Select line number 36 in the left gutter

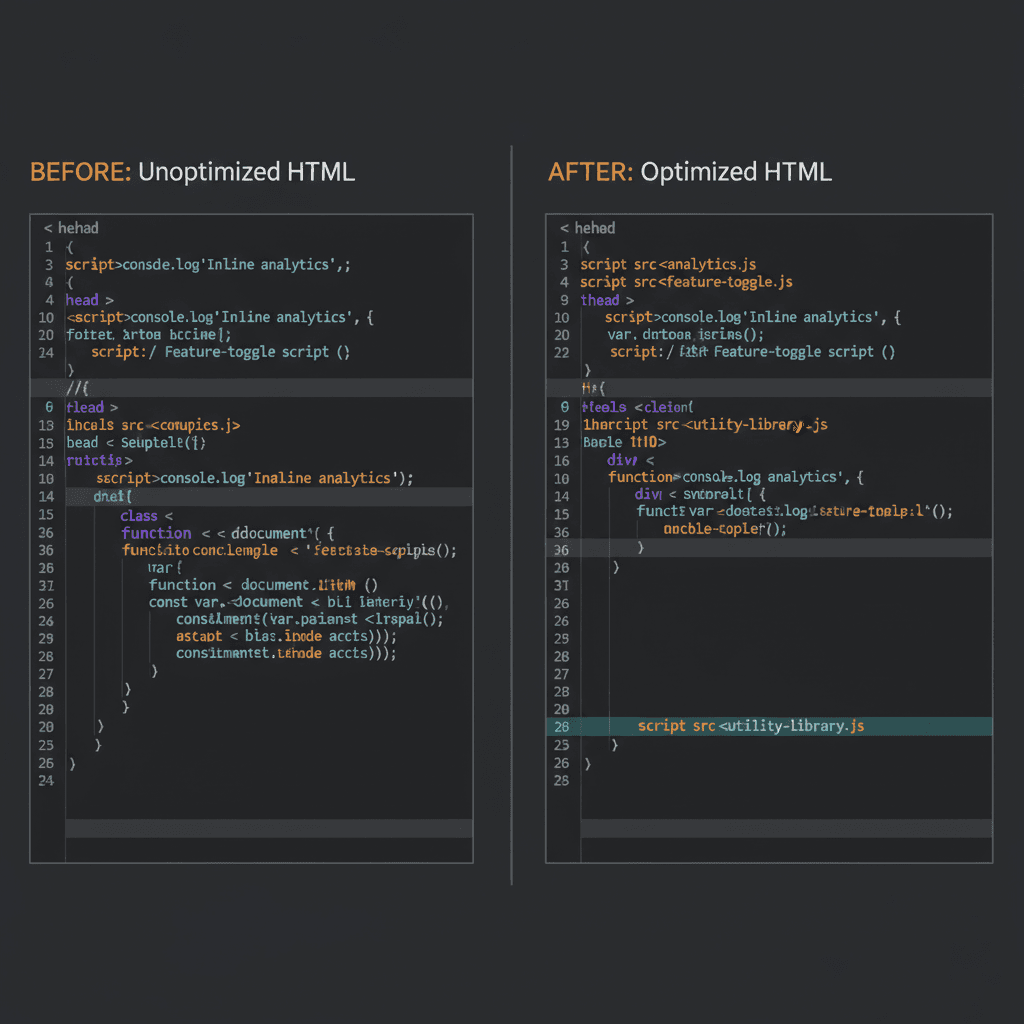[x=47, y=533]
